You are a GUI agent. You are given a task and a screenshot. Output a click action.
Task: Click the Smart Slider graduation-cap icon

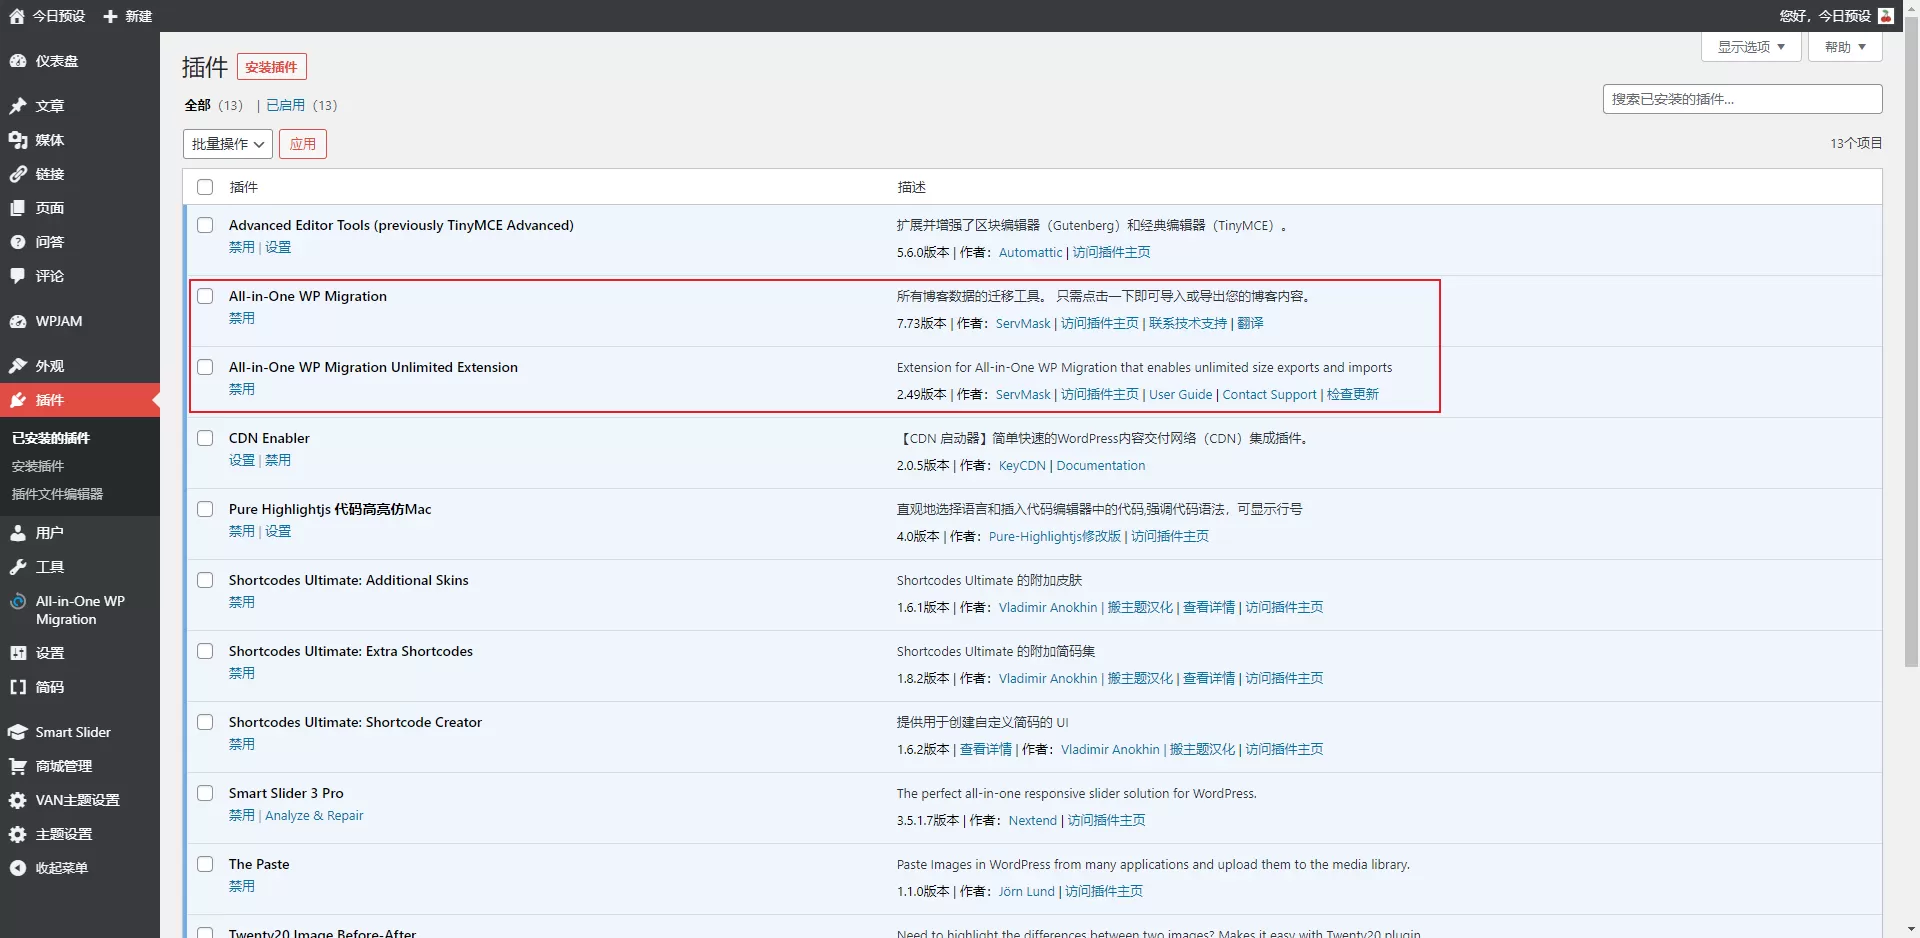coord(18,732)
